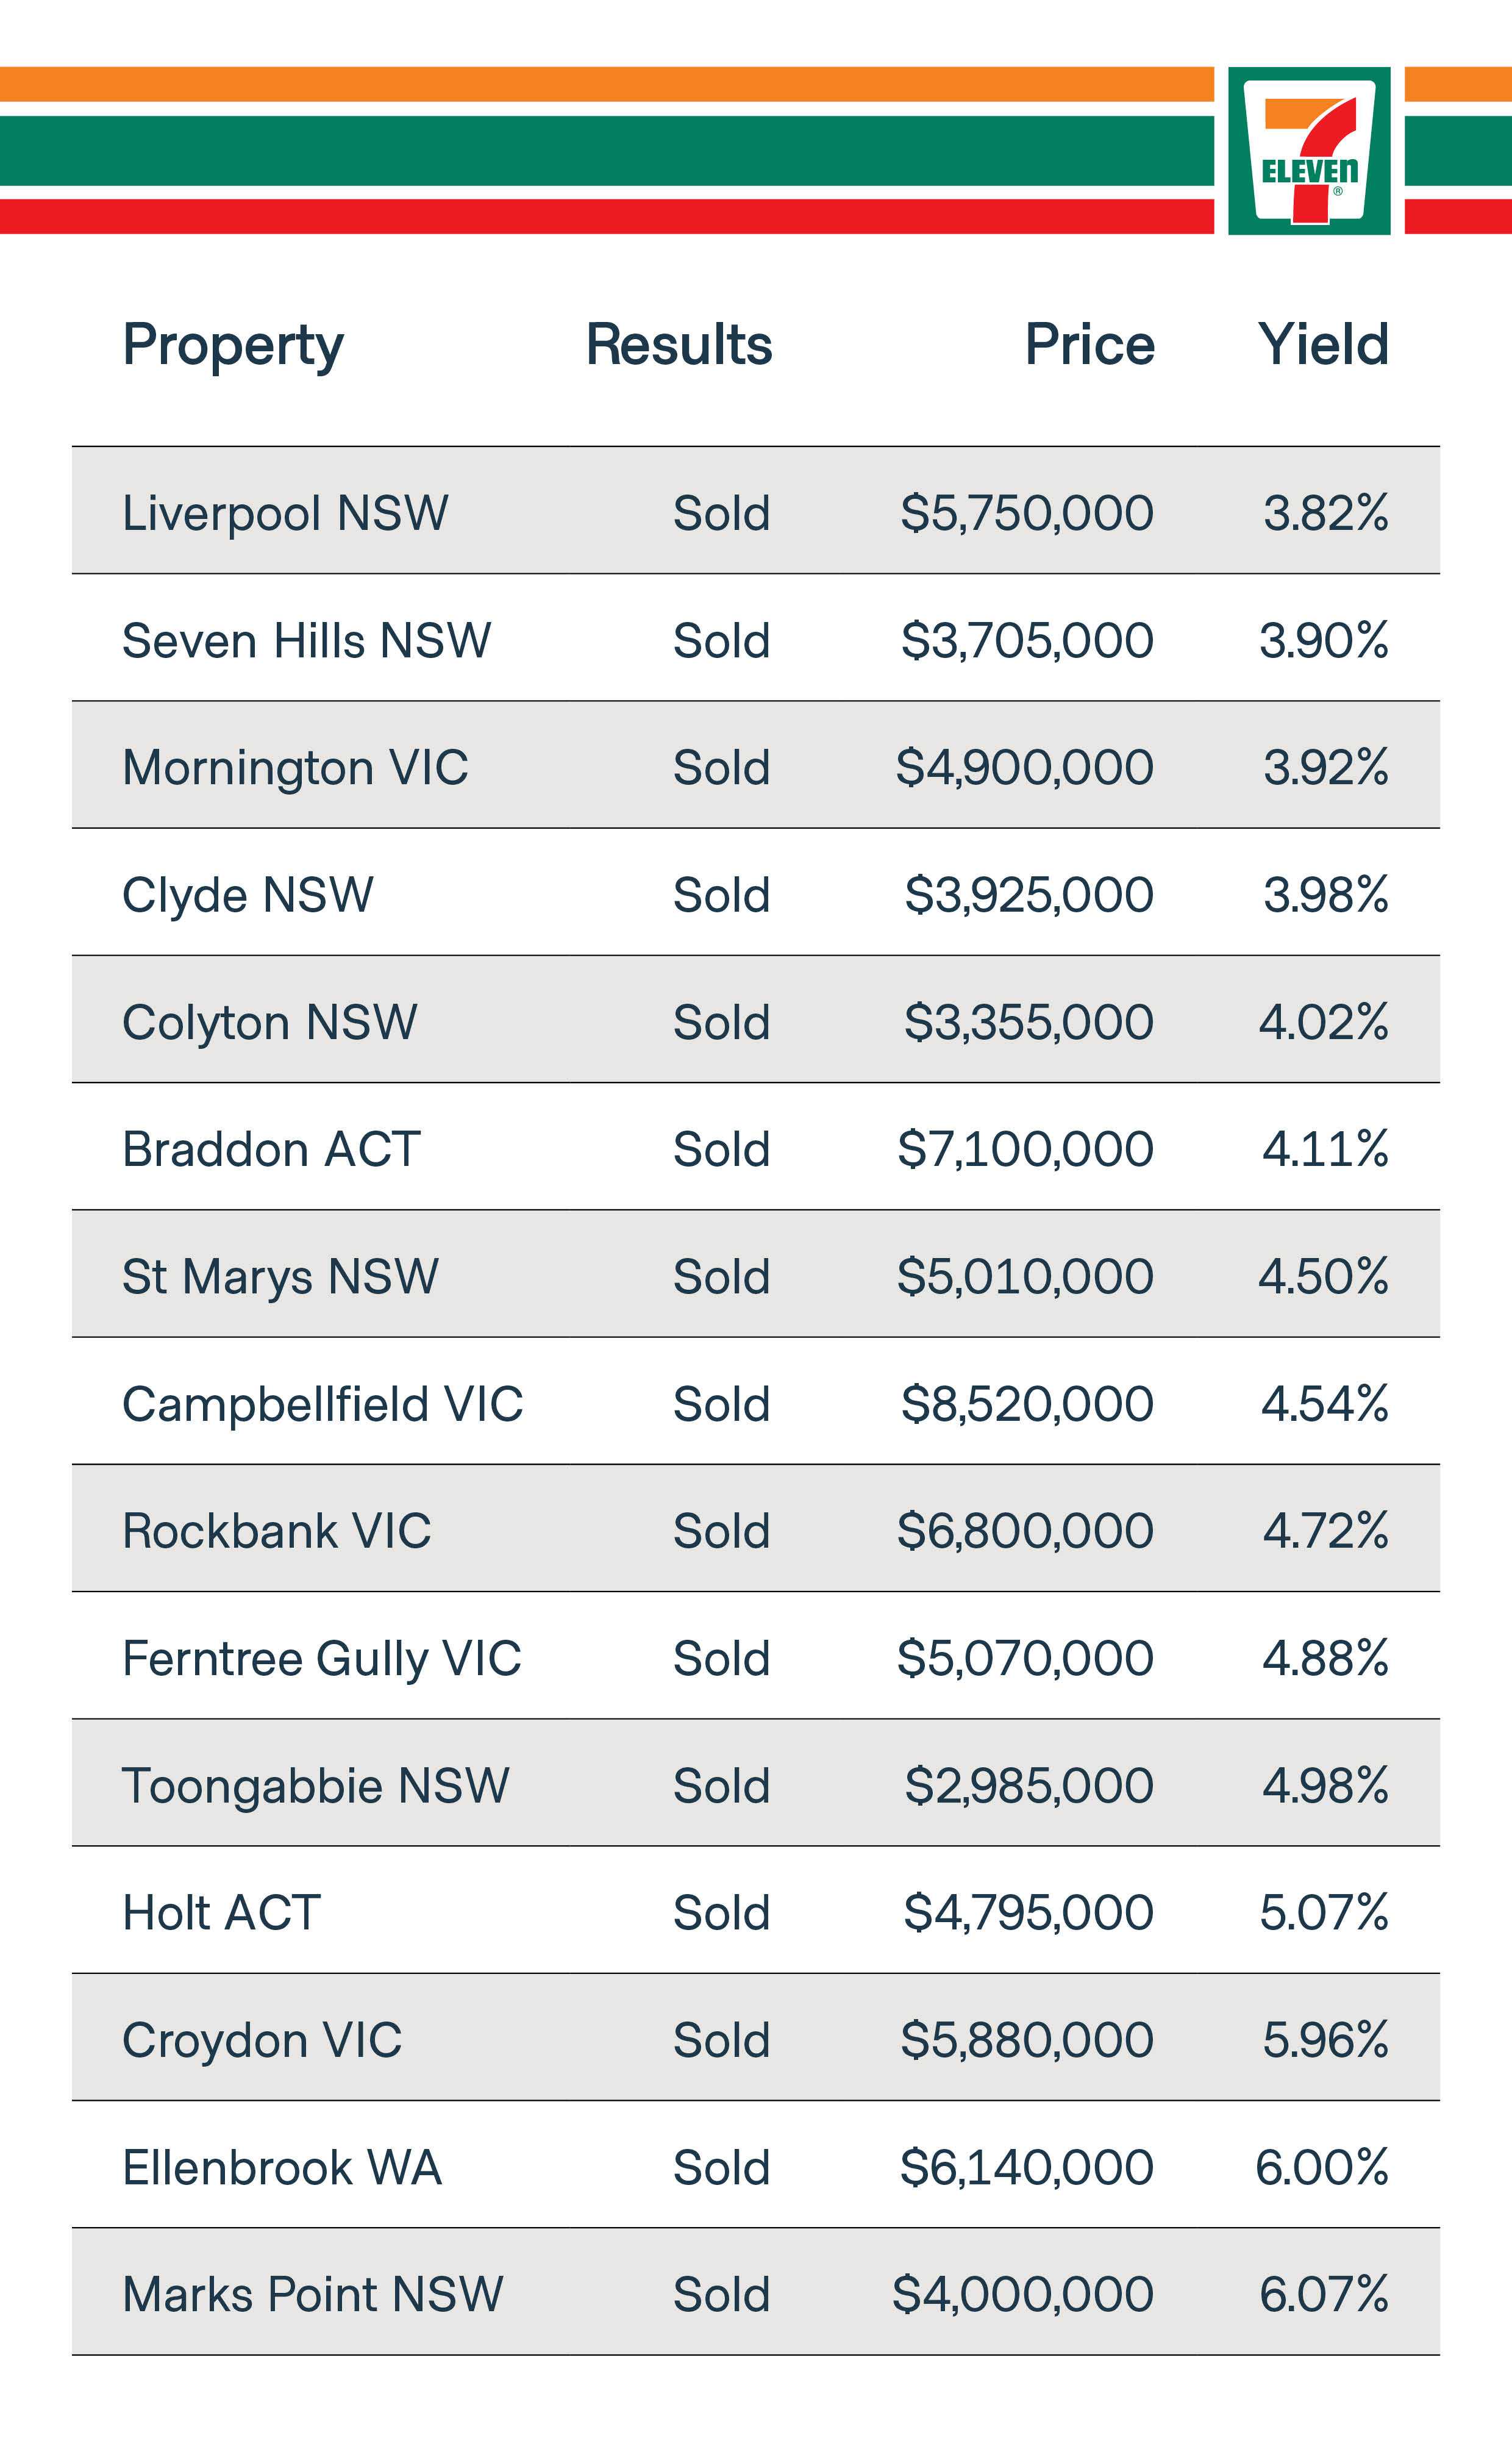Click the Colyton NSW yield 4.02%

(1323, 1022)
